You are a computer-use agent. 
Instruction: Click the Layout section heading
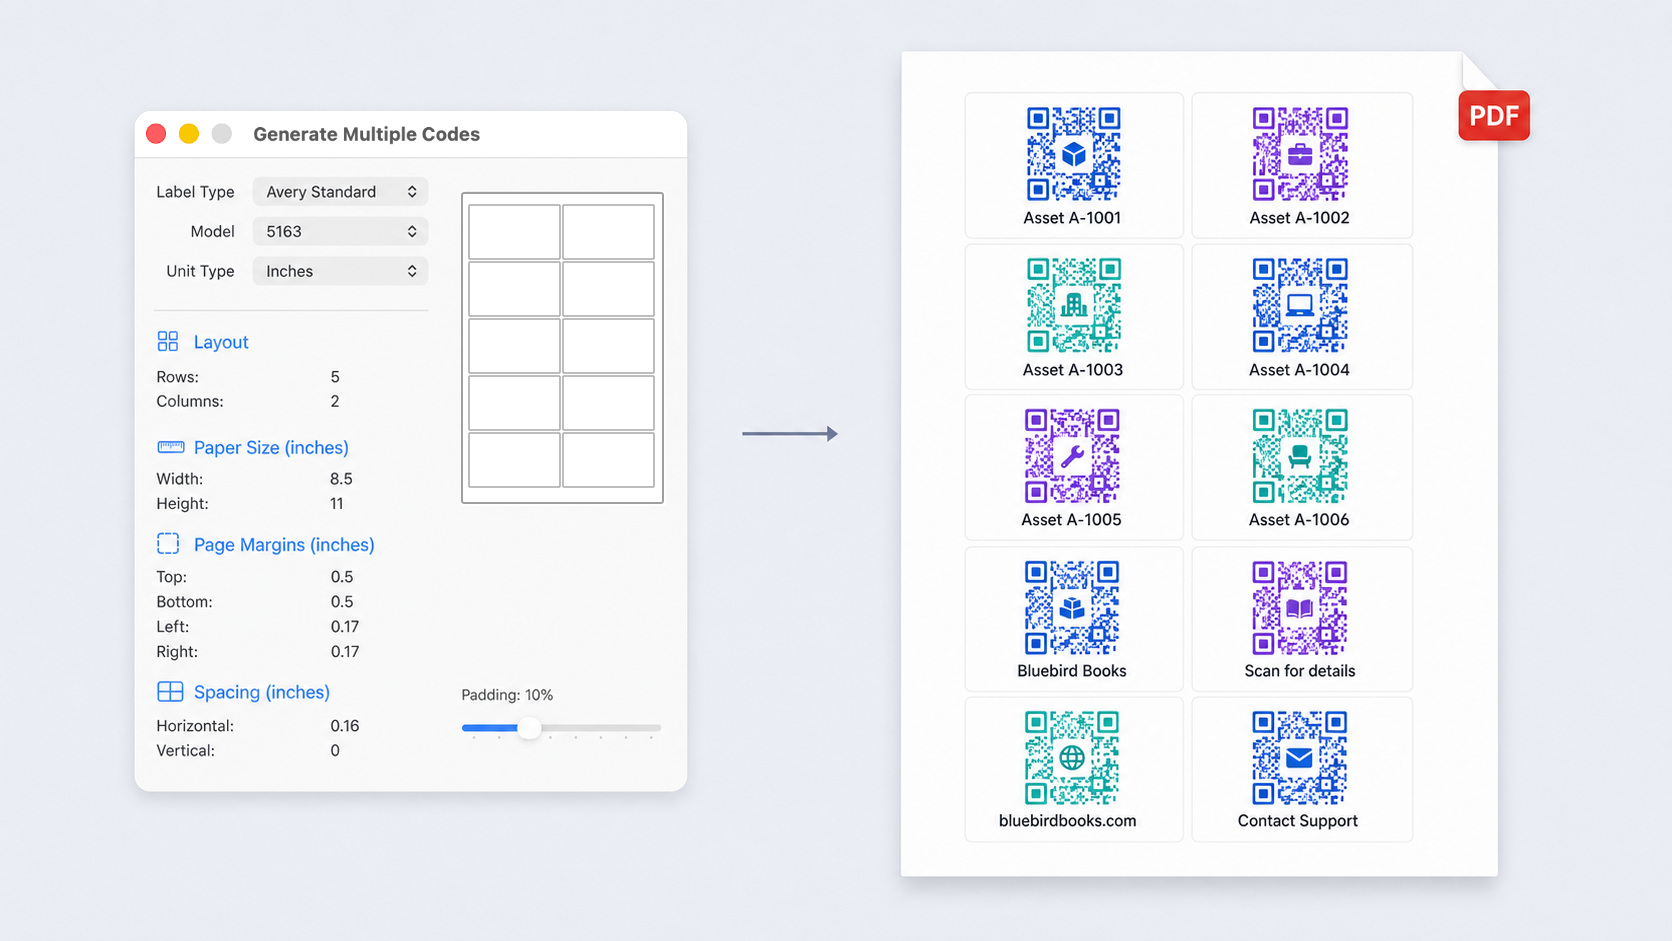(x=221, y=342)
